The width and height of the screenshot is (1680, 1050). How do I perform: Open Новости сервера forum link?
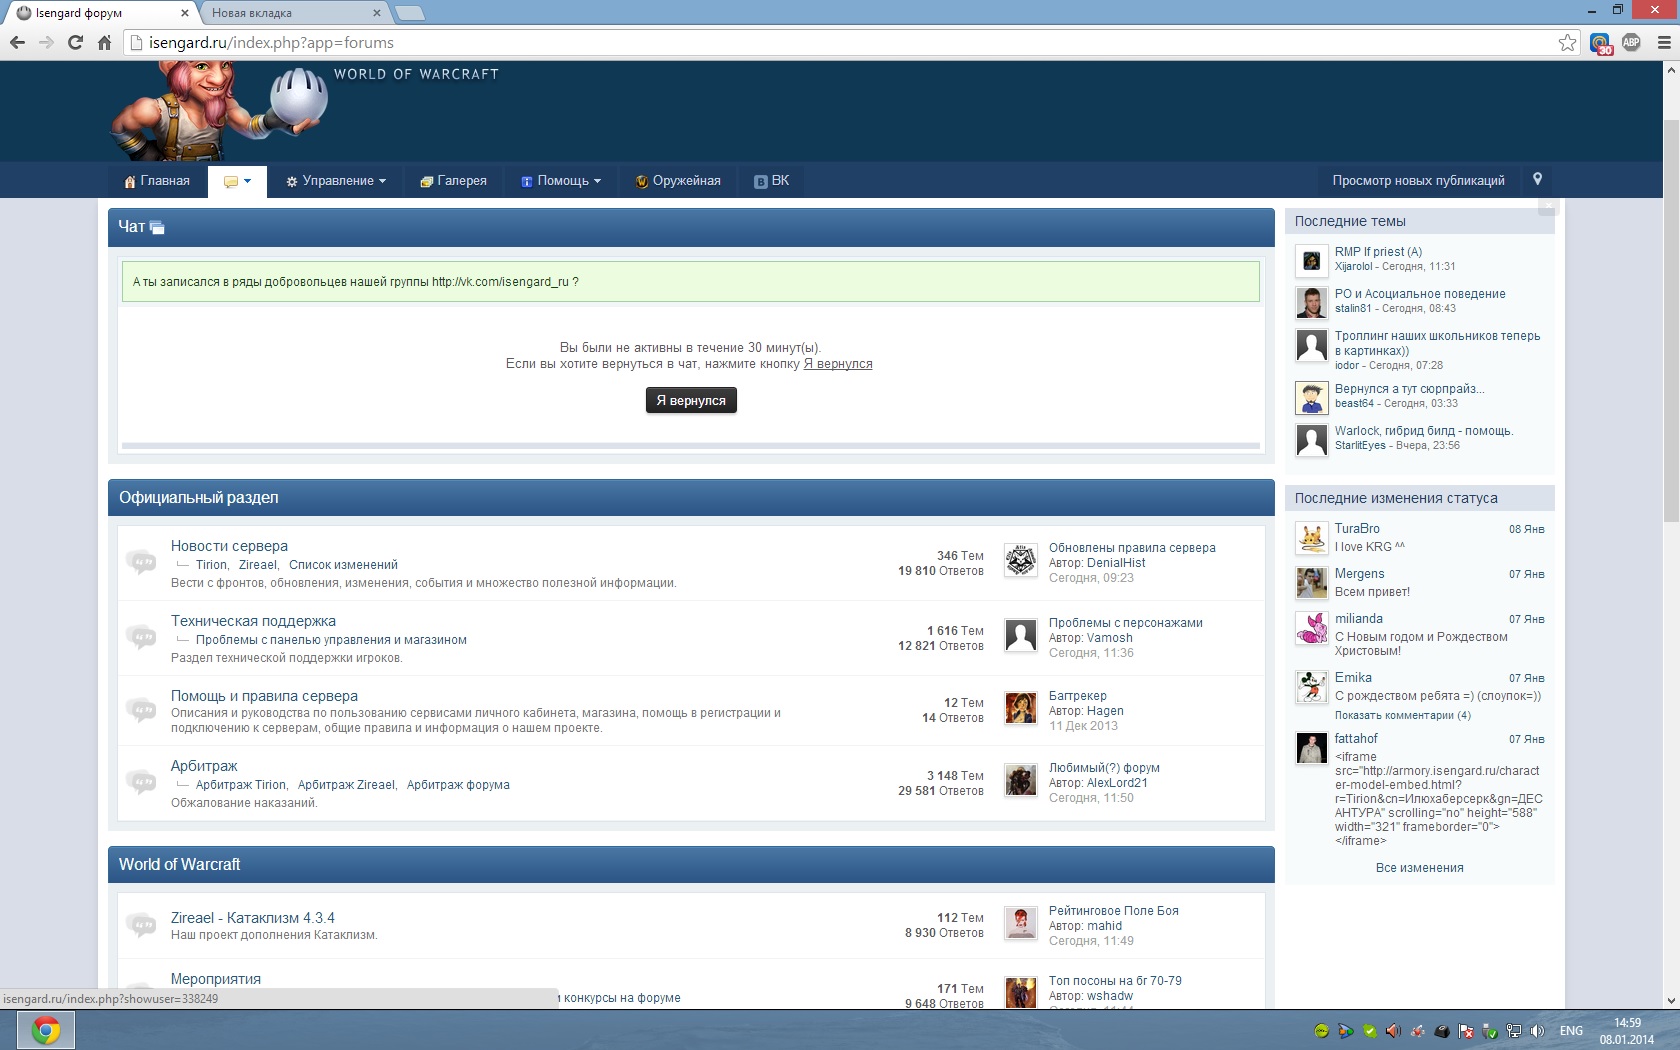pyautogui.click(x=229, y=546)
